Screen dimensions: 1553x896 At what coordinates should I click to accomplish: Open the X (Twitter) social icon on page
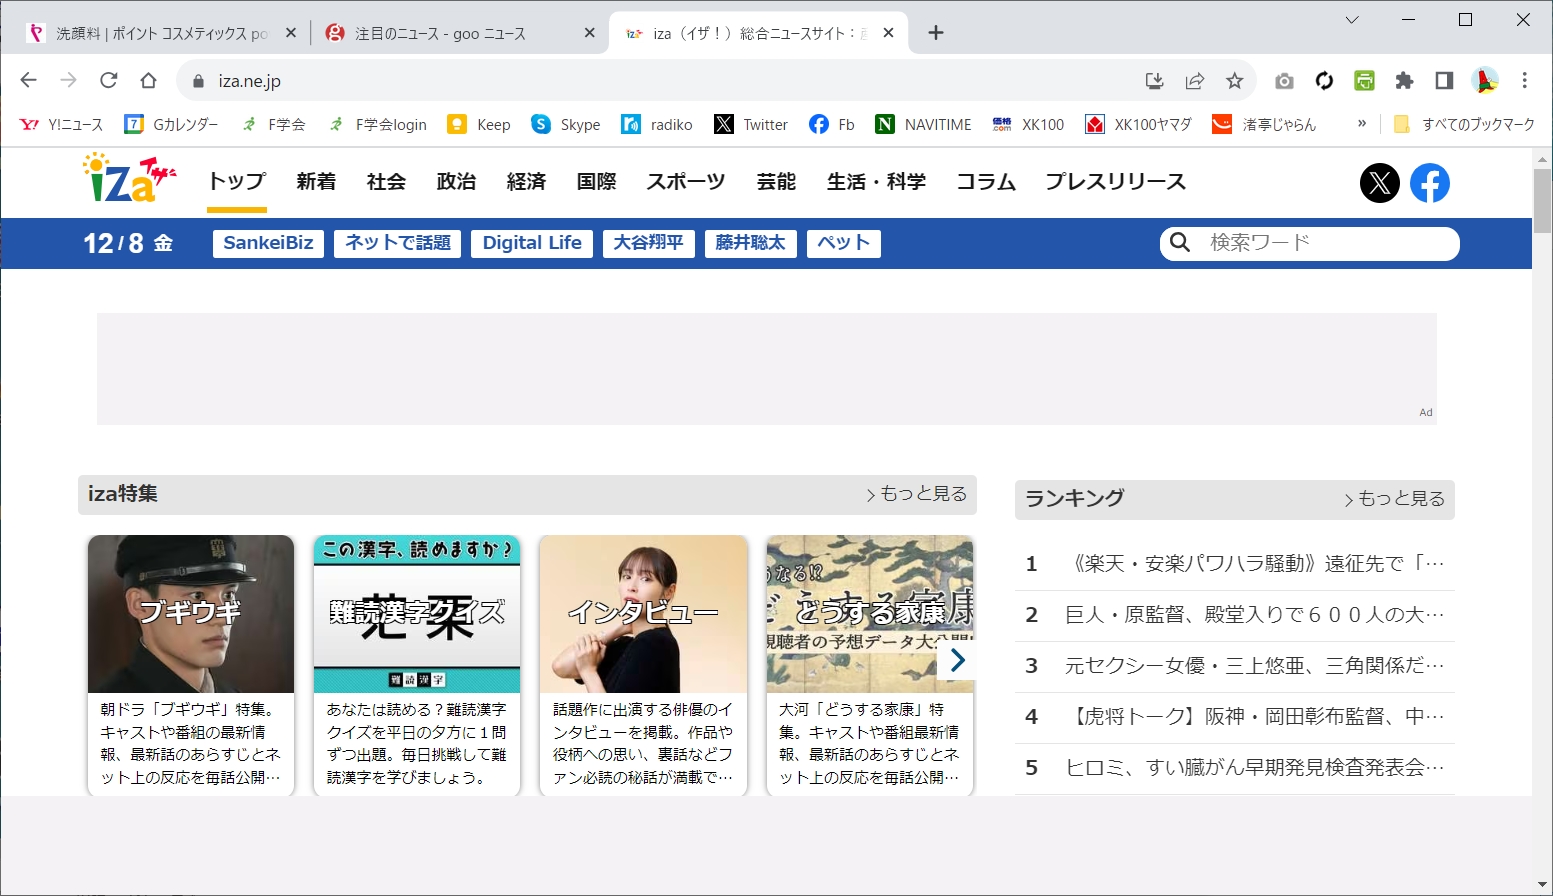click(1379, 183)
